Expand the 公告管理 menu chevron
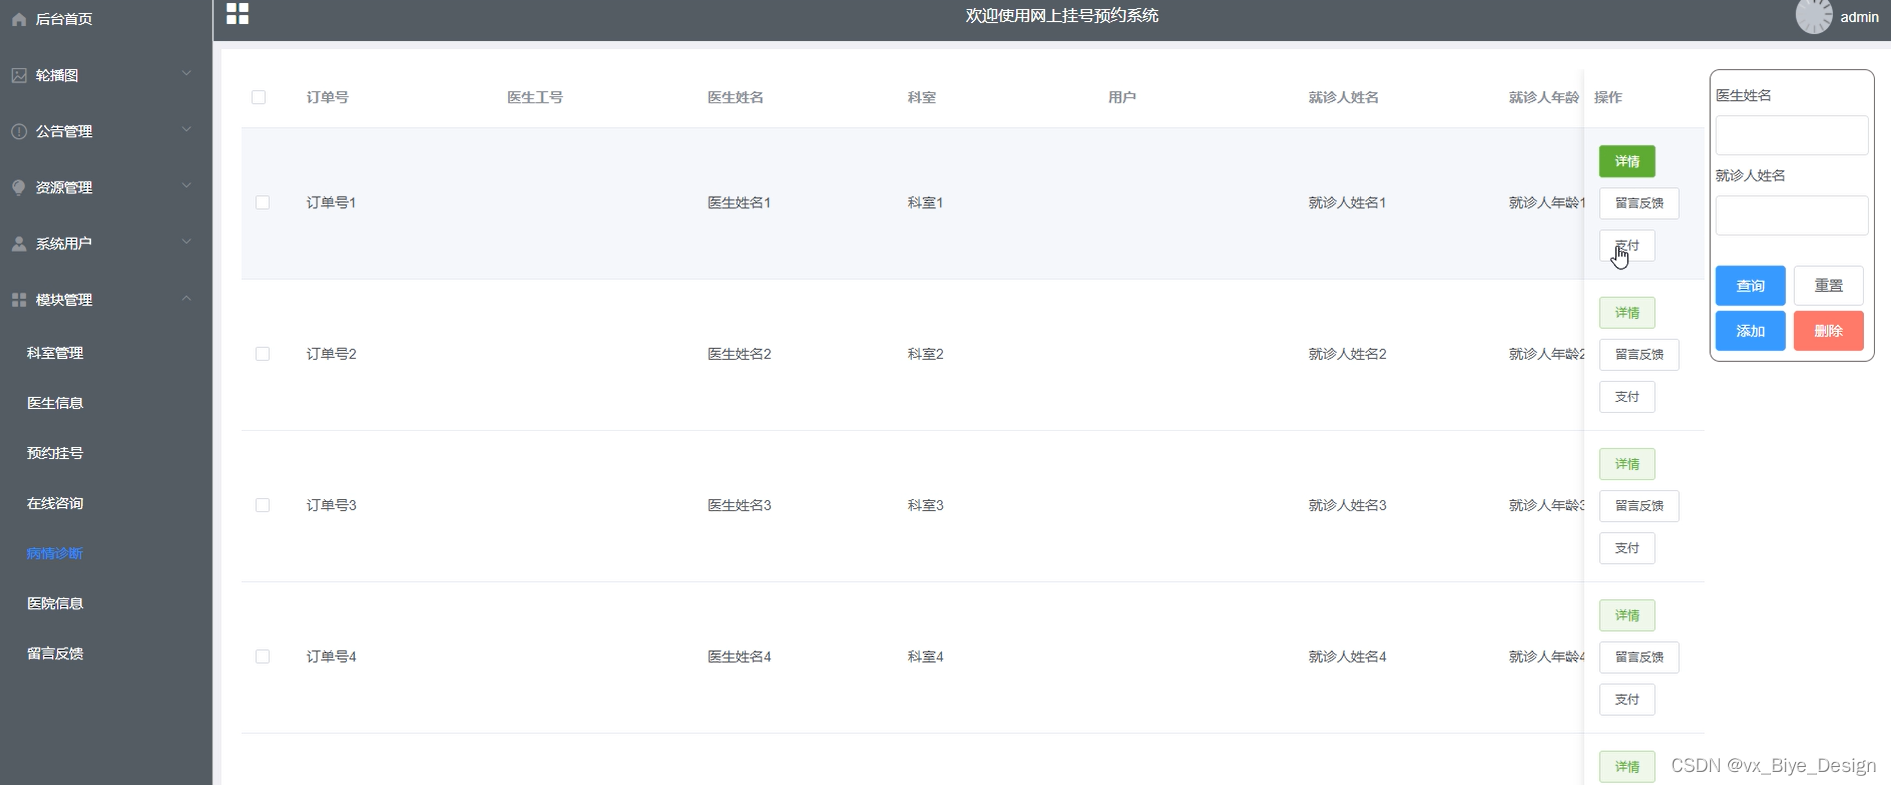 pyautogui.click(x=186, y=130)
